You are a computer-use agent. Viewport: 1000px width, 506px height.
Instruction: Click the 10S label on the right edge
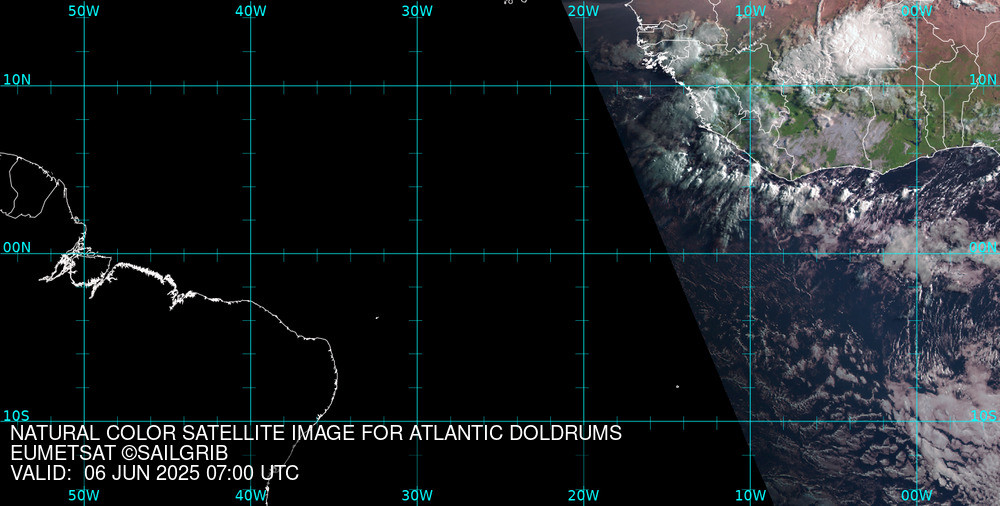[983, 416]
